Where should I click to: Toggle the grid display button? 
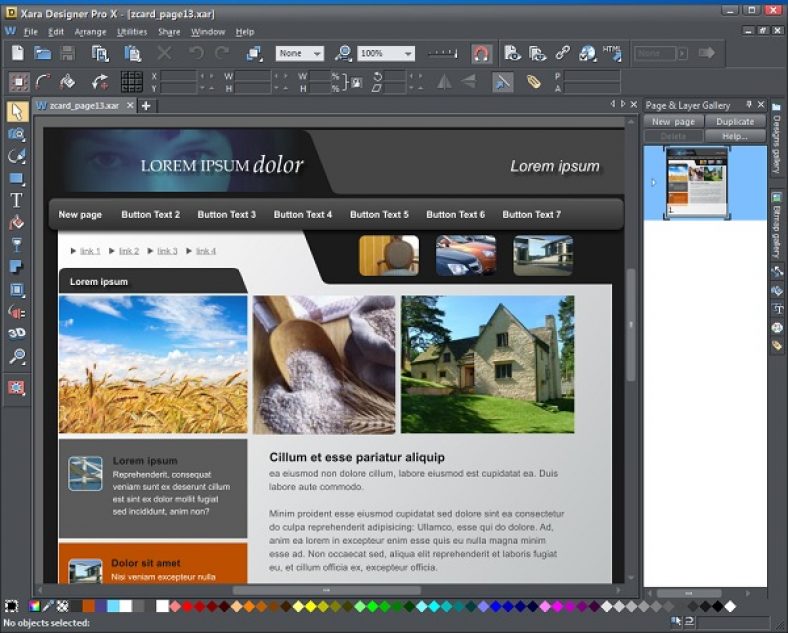coord(132,82)
